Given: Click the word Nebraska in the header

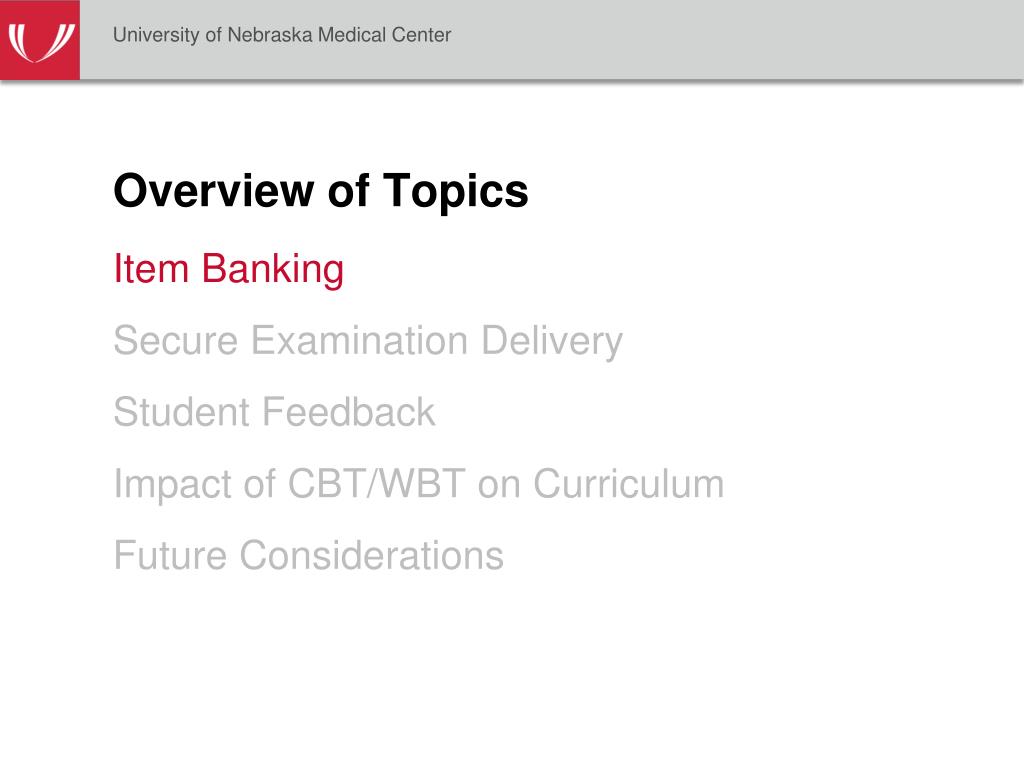Looking at the screenshot, I should pyautogui.click(x=270, y=35).
